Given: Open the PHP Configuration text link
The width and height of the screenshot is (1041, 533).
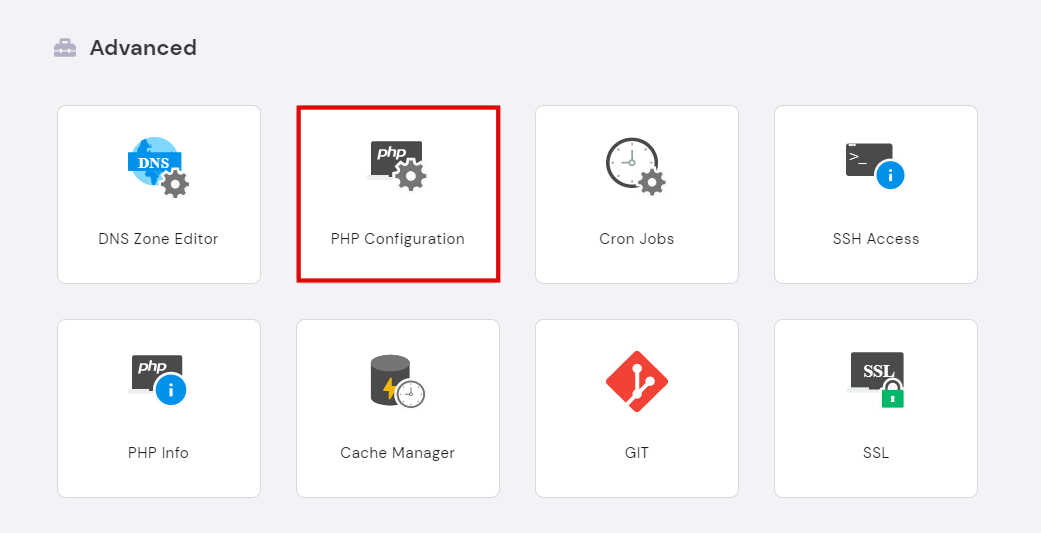Looking at the screenshot, I should 398,239.
